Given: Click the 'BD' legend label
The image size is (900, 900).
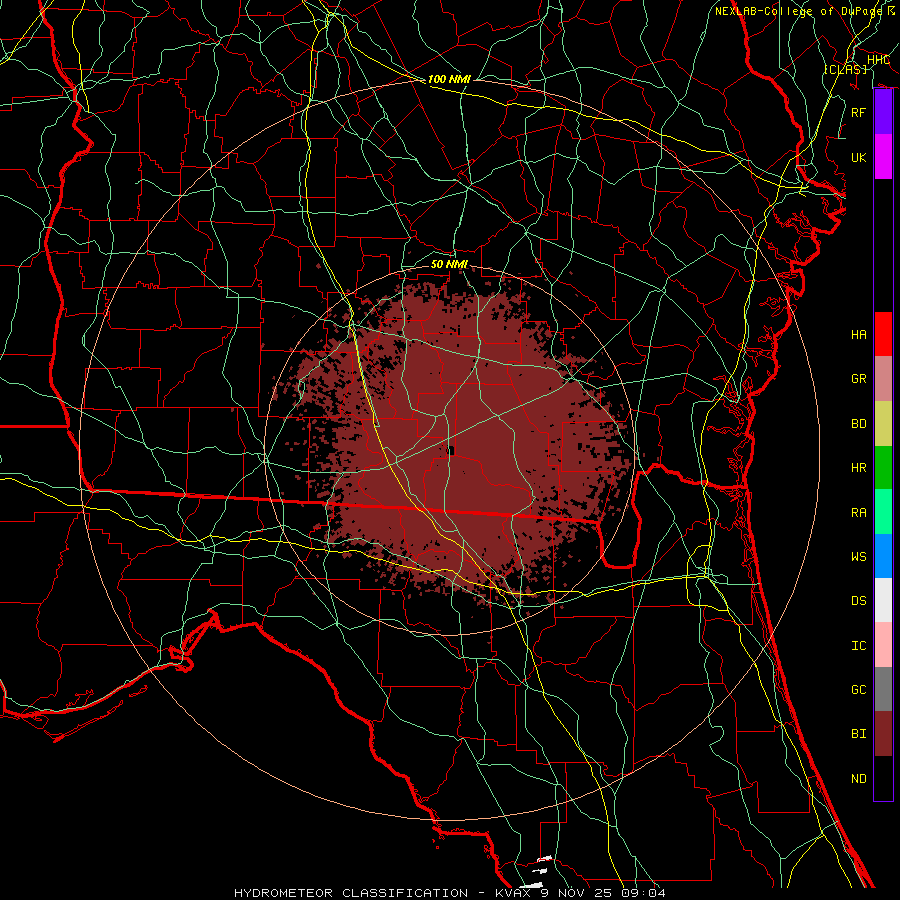Looking at the screenshot, I should [859, 424].
